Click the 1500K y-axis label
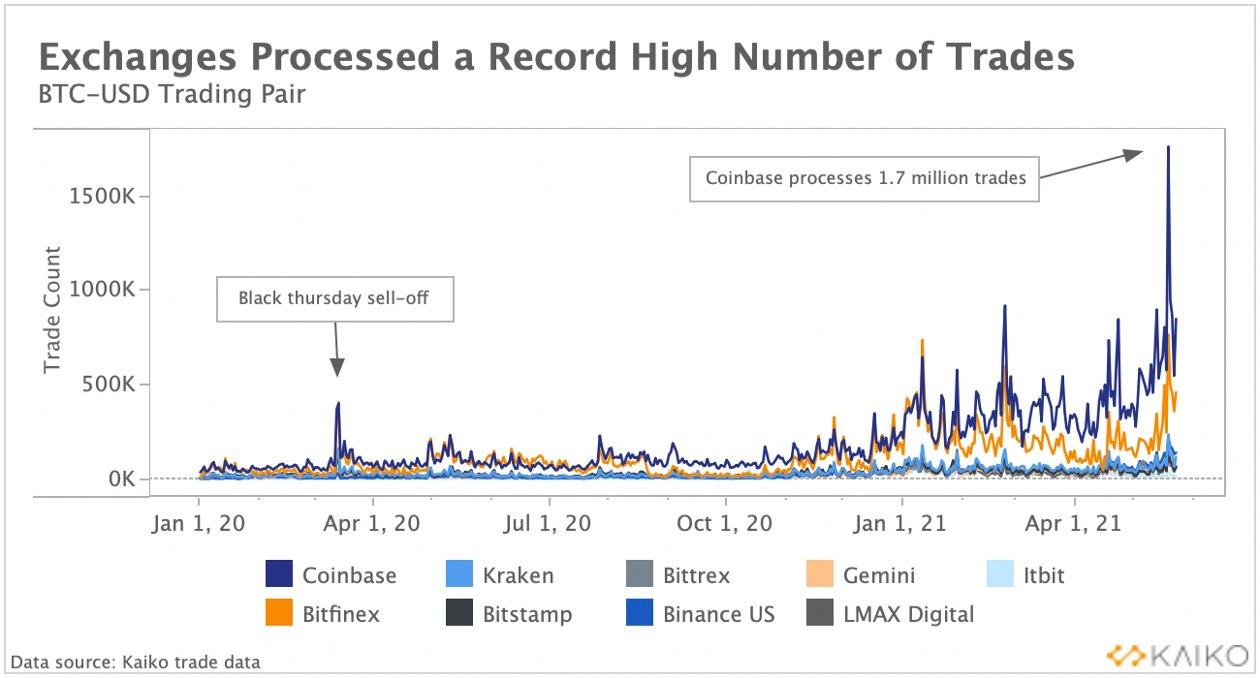The height and width of the screenshot is (678, 1260). click(x=101, y=195)
